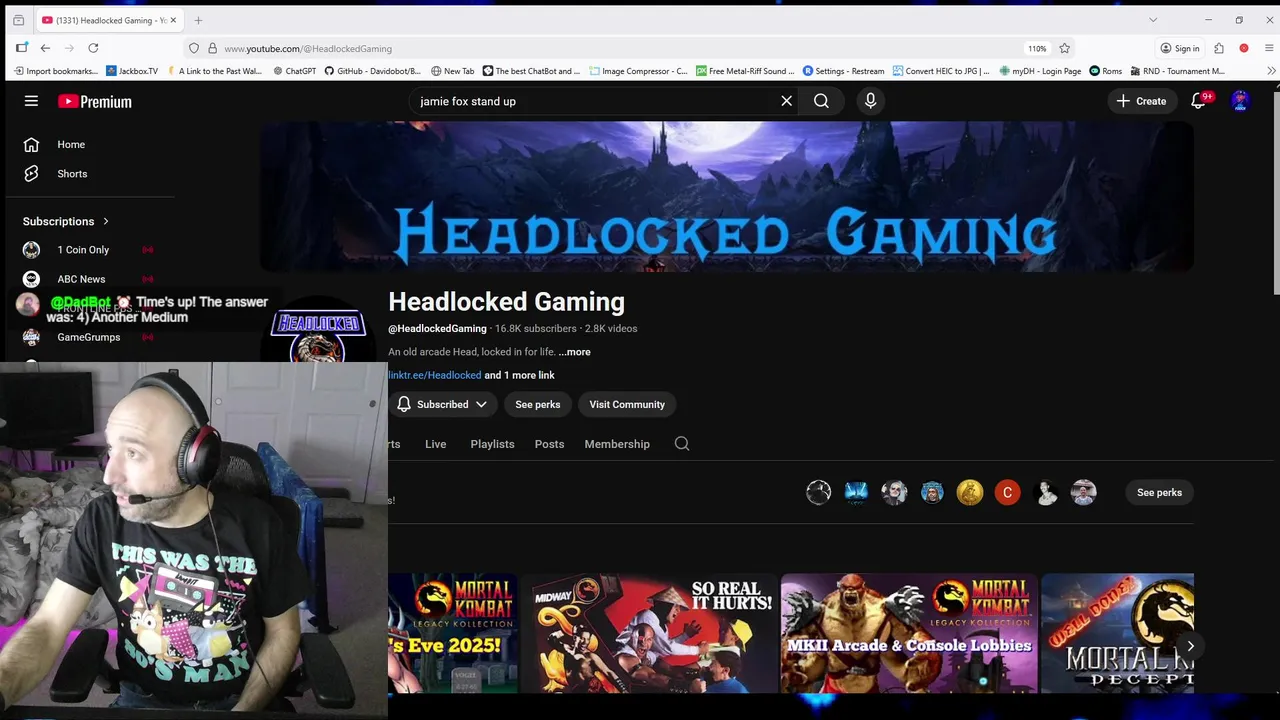The width and height of the screenshot is (1280, 720).
Task: Close the Headlocked Gaming browser tab
Action: click(x=173, y=20)
